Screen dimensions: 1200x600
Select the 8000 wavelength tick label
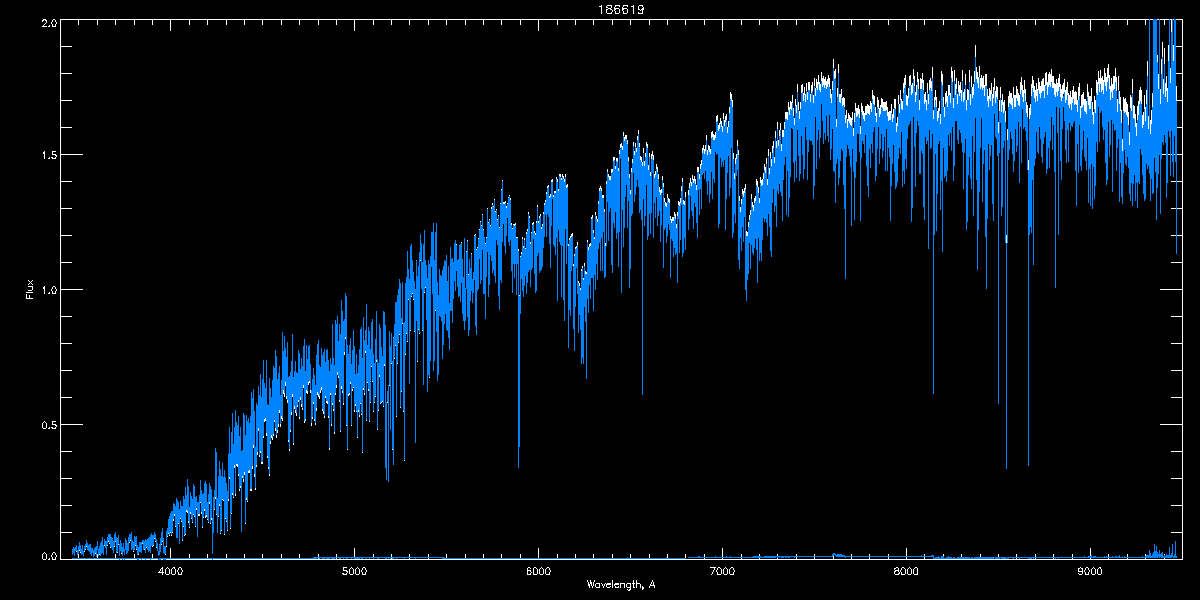click(906, 571)
